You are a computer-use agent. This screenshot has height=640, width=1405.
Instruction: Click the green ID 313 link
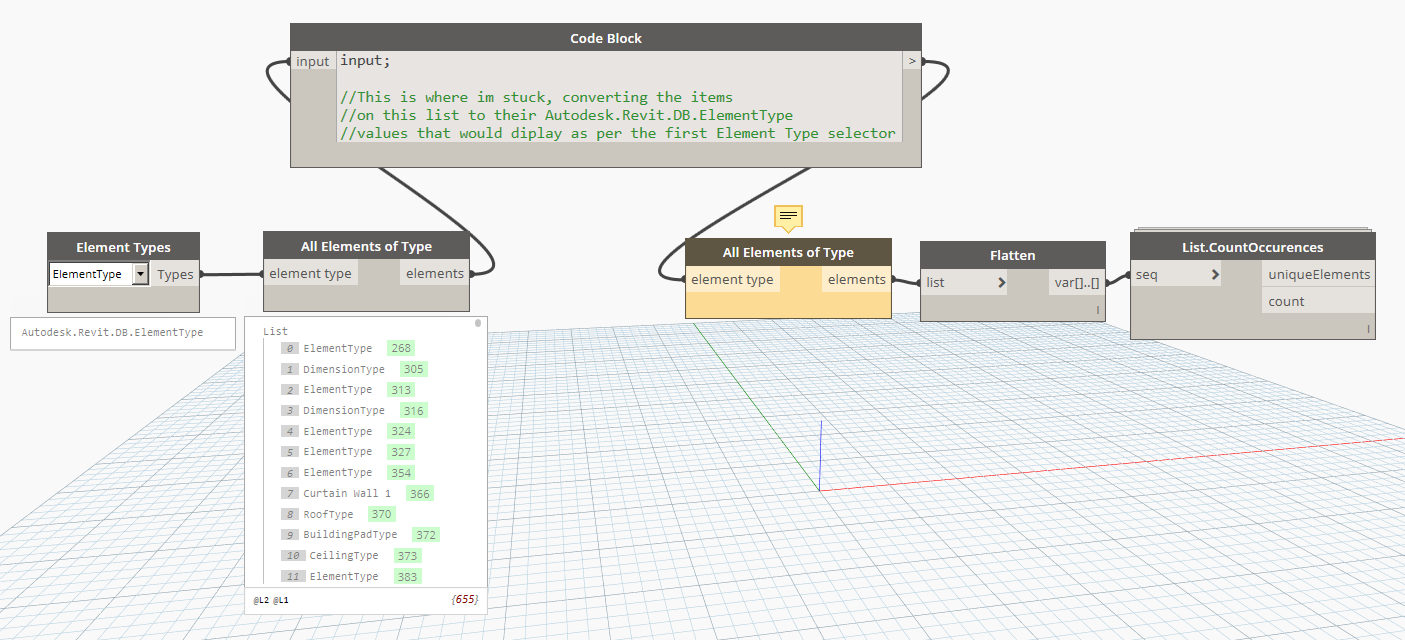[402, 390]
